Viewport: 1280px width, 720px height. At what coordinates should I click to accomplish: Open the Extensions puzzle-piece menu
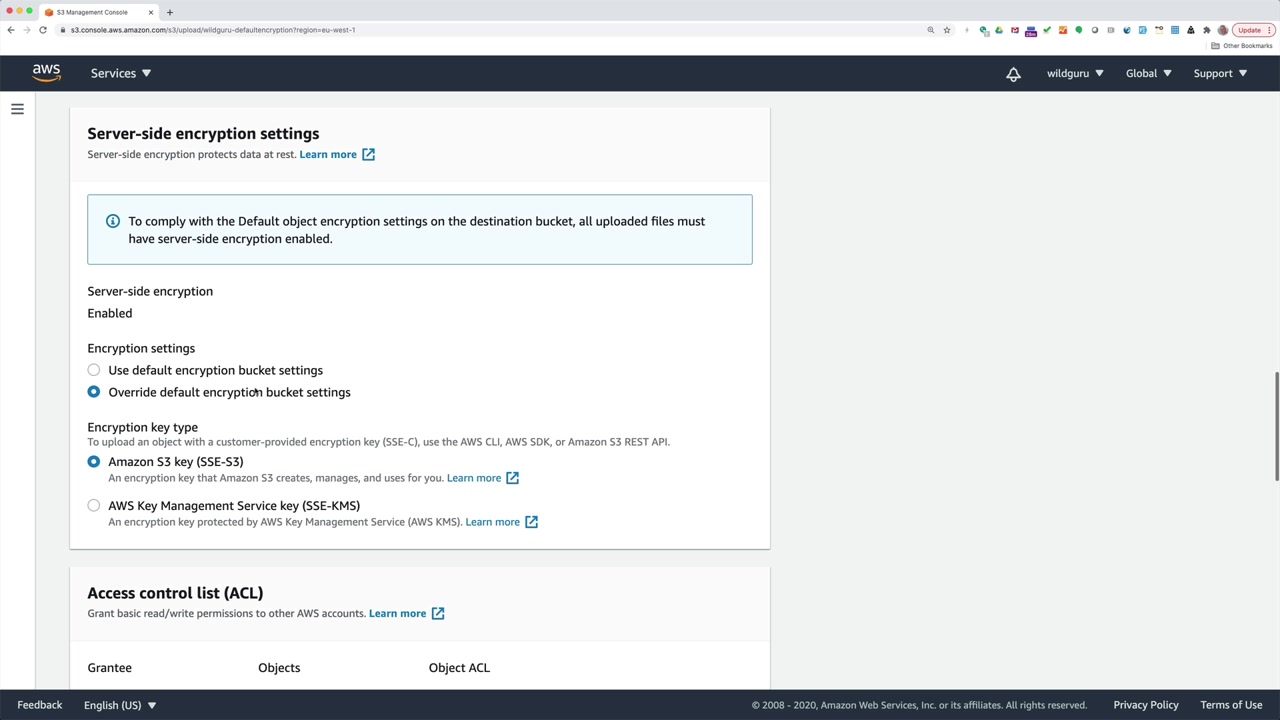coord(1207,30)
